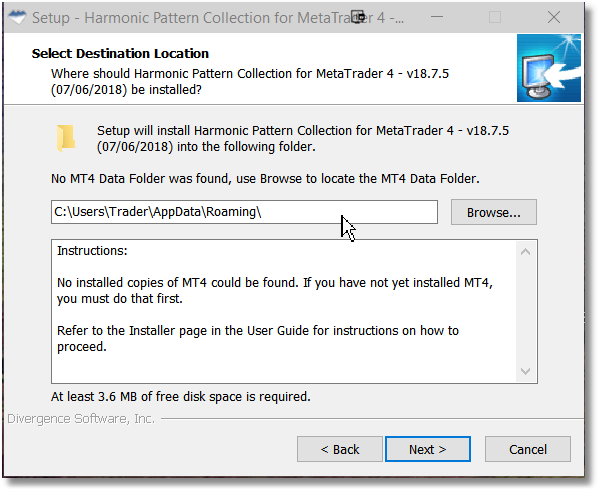599x492 pixels.
Task: Click the yellow folder icon
Action: pos(66,138)
